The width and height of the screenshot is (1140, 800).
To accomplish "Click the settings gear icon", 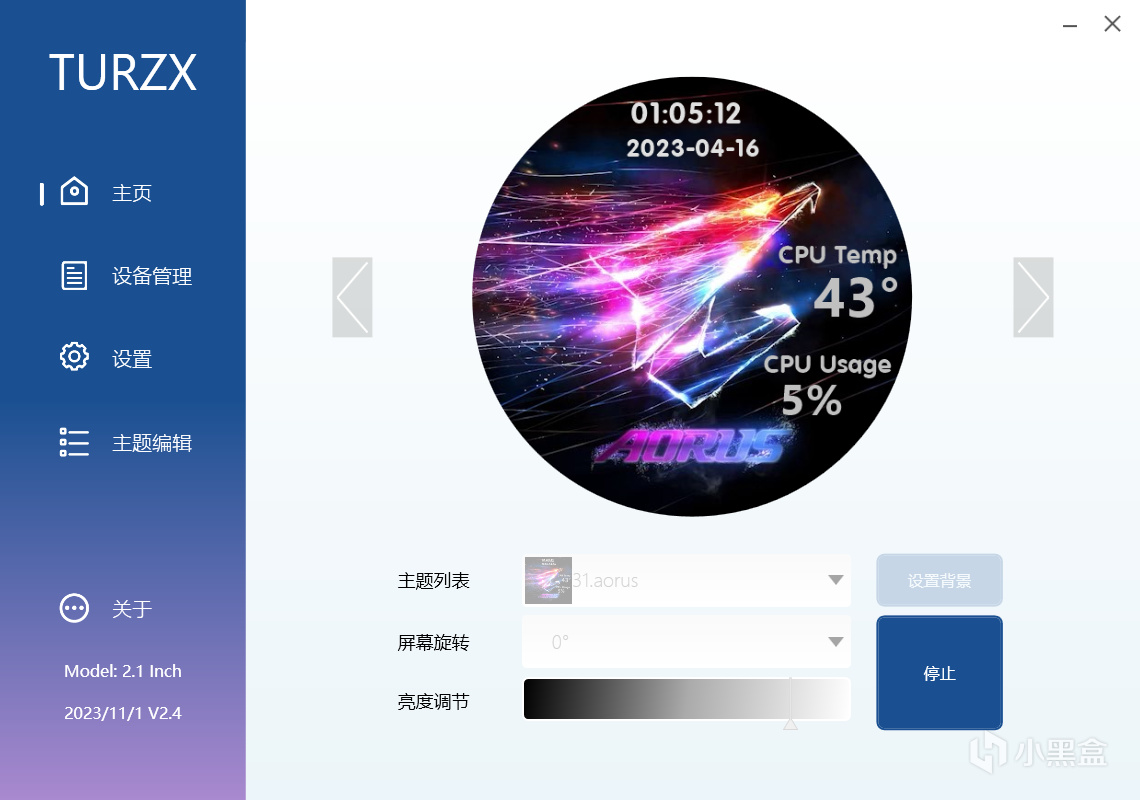I will [x=74, y=357].
